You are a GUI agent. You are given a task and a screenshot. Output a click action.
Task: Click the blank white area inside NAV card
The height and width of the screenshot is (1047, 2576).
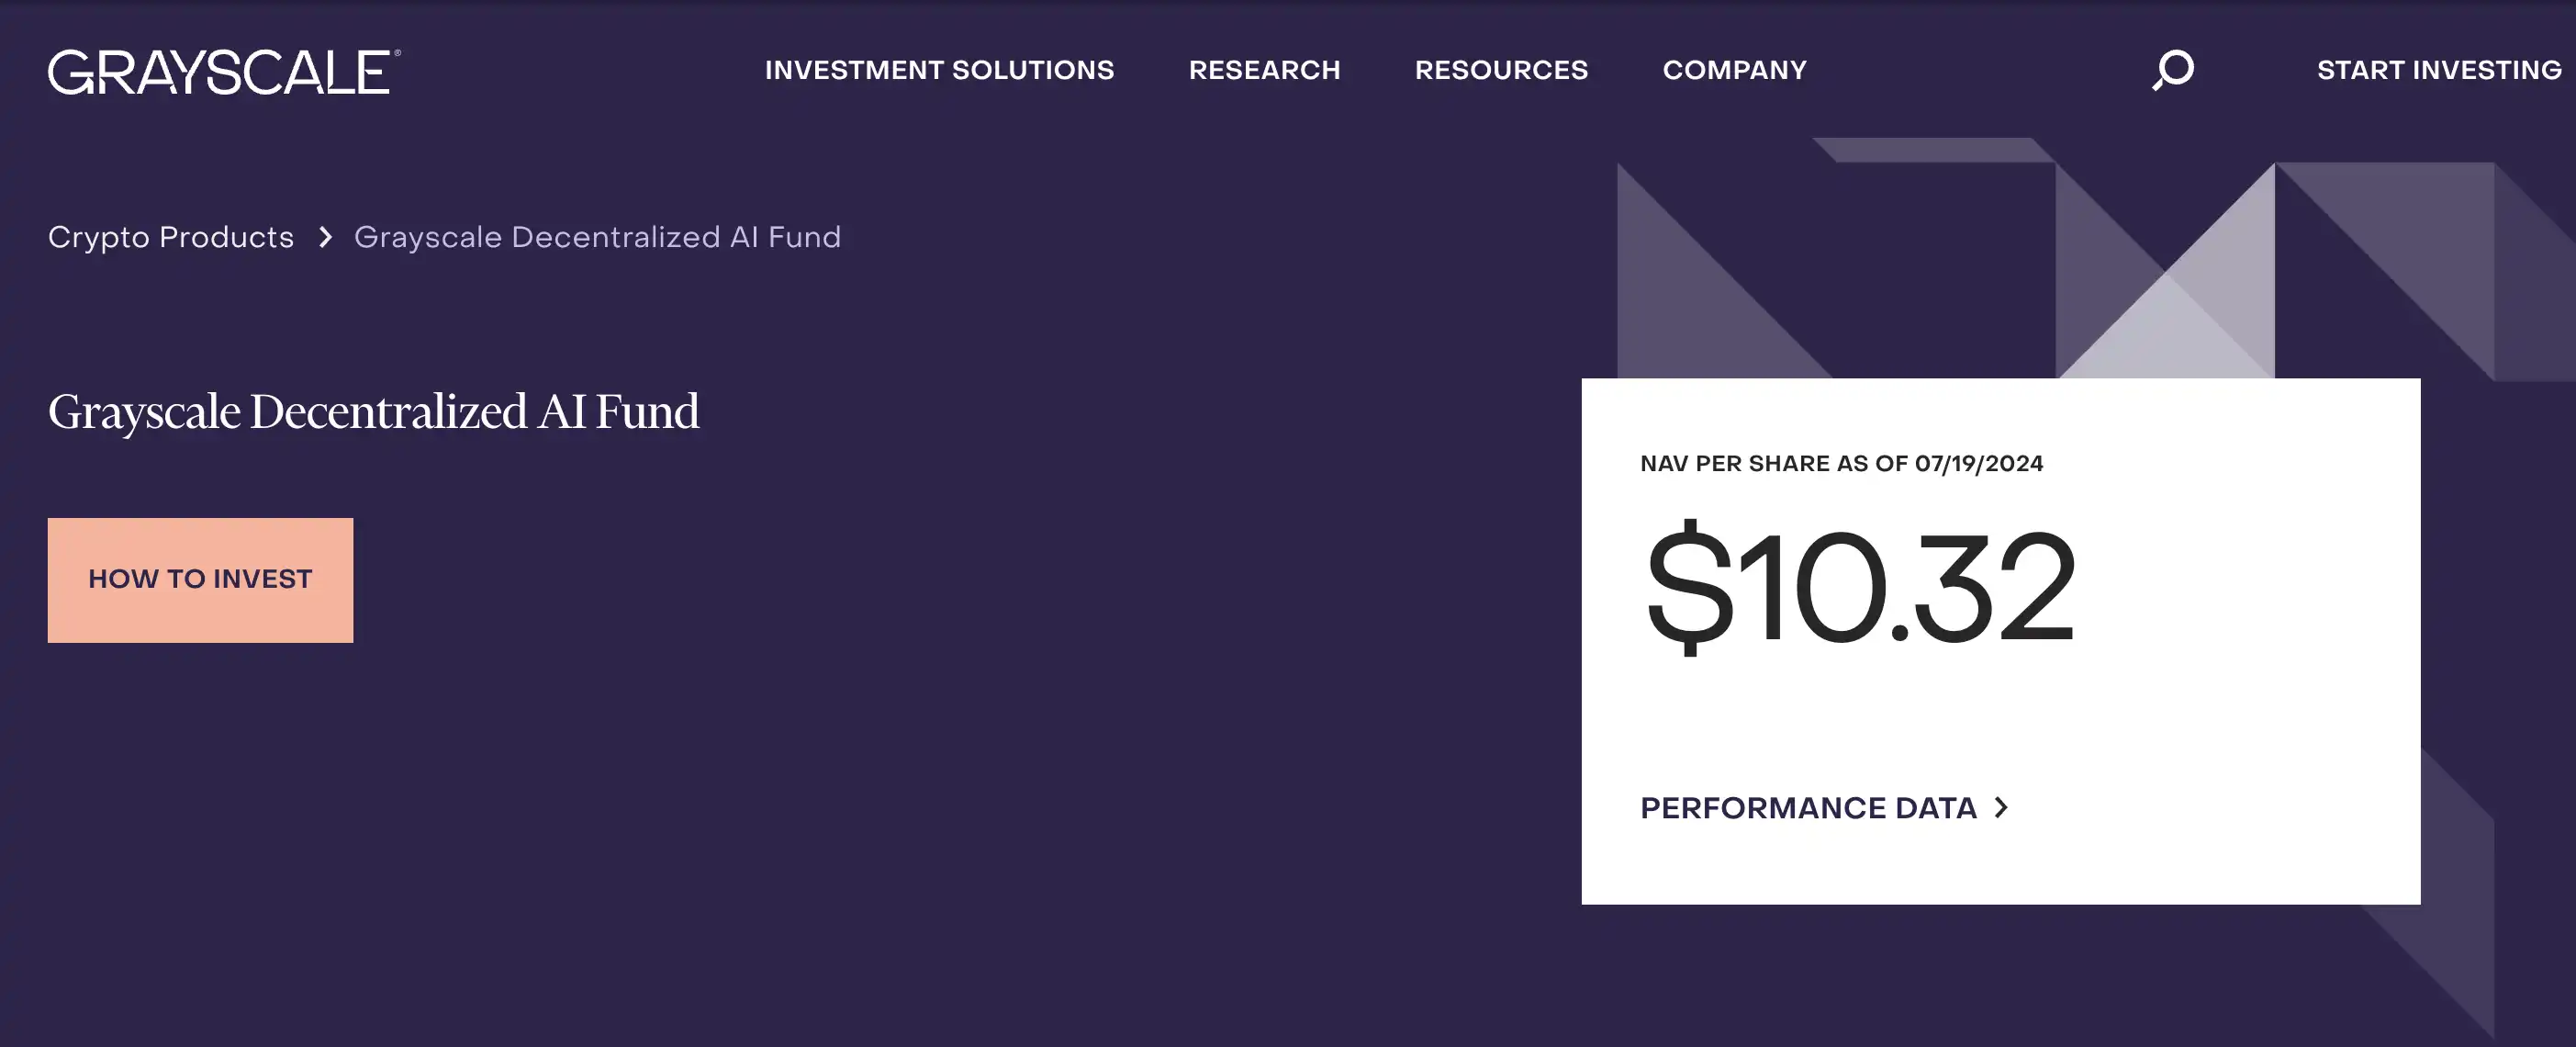coord(2250,700)
